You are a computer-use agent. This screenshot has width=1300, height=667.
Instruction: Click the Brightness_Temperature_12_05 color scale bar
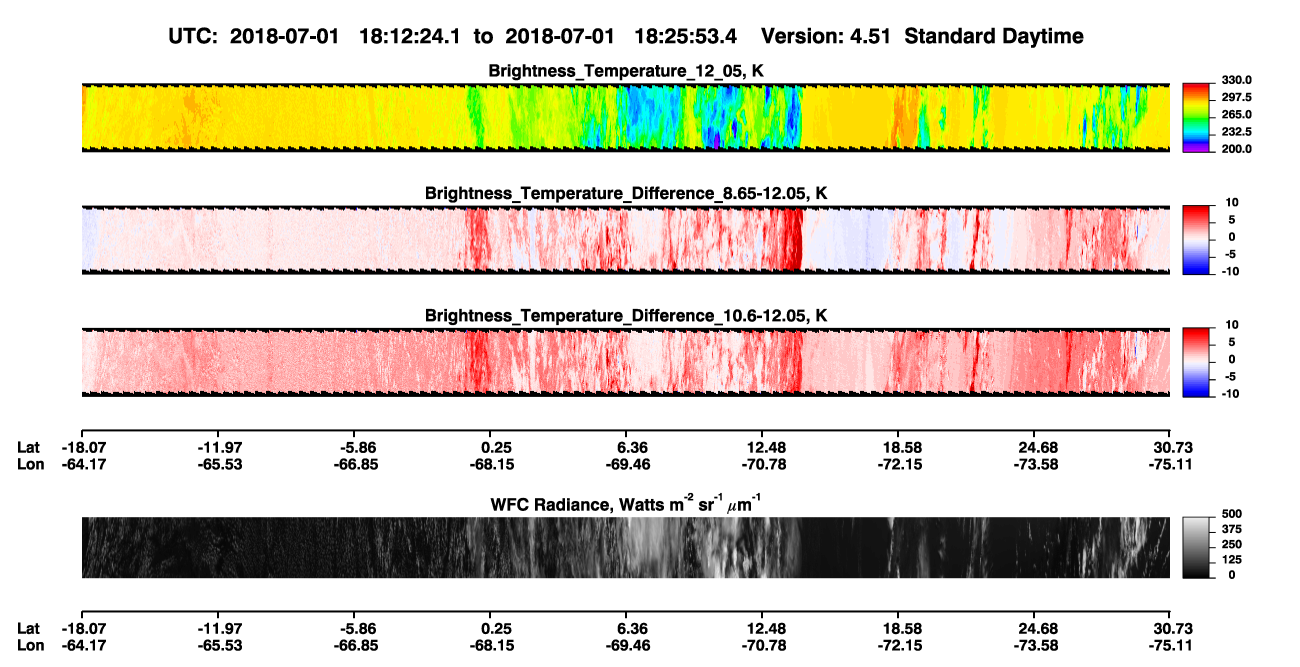[x=1195, y=117]
